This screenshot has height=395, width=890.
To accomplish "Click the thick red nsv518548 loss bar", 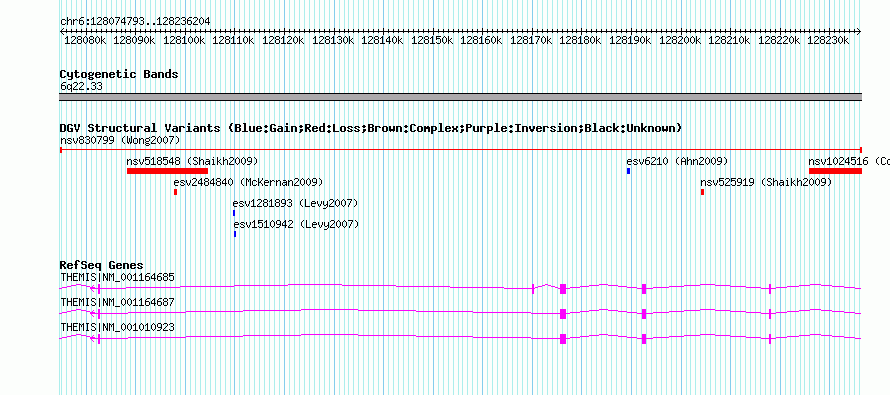I will pyautogui.click(x=167, y=171).
